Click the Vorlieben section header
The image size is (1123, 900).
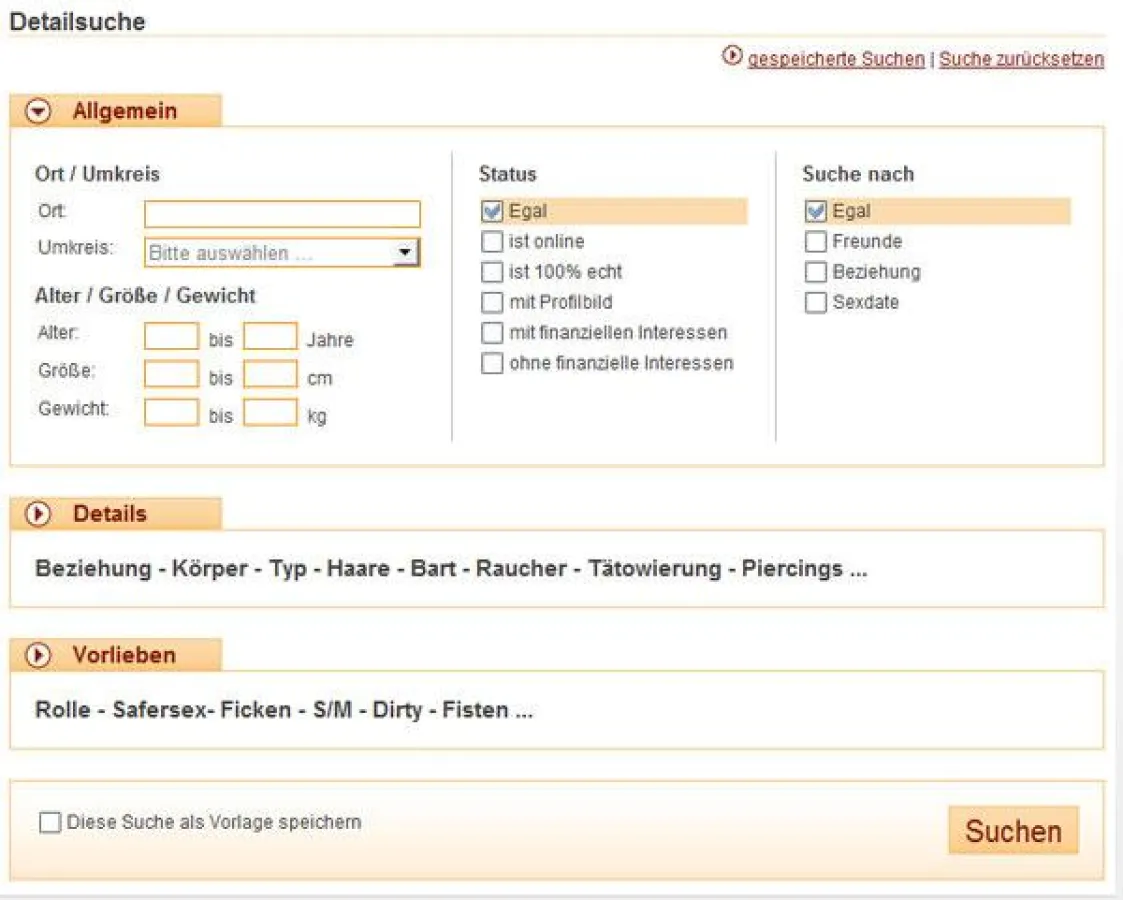(x=123, y=656)
